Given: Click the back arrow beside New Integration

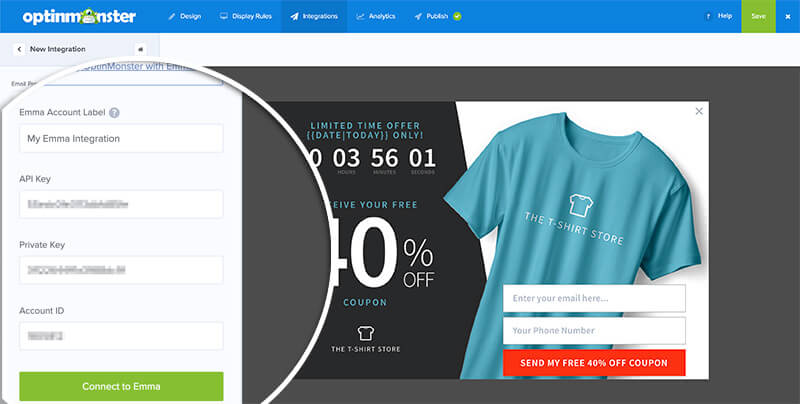Looking at the screenshot, I should point(19,49).
